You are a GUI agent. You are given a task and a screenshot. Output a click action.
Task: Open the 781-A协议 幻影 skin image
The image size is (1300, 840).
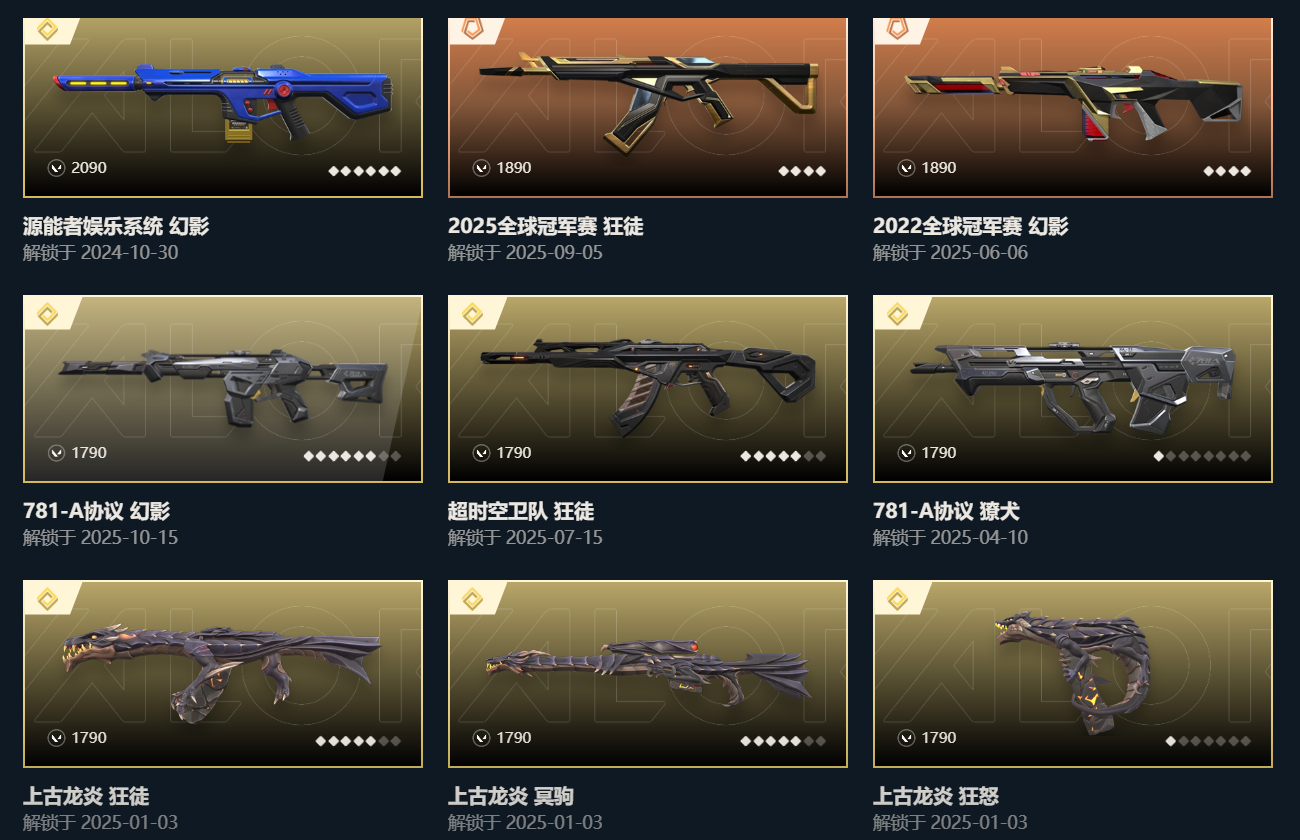coord(223,389)
